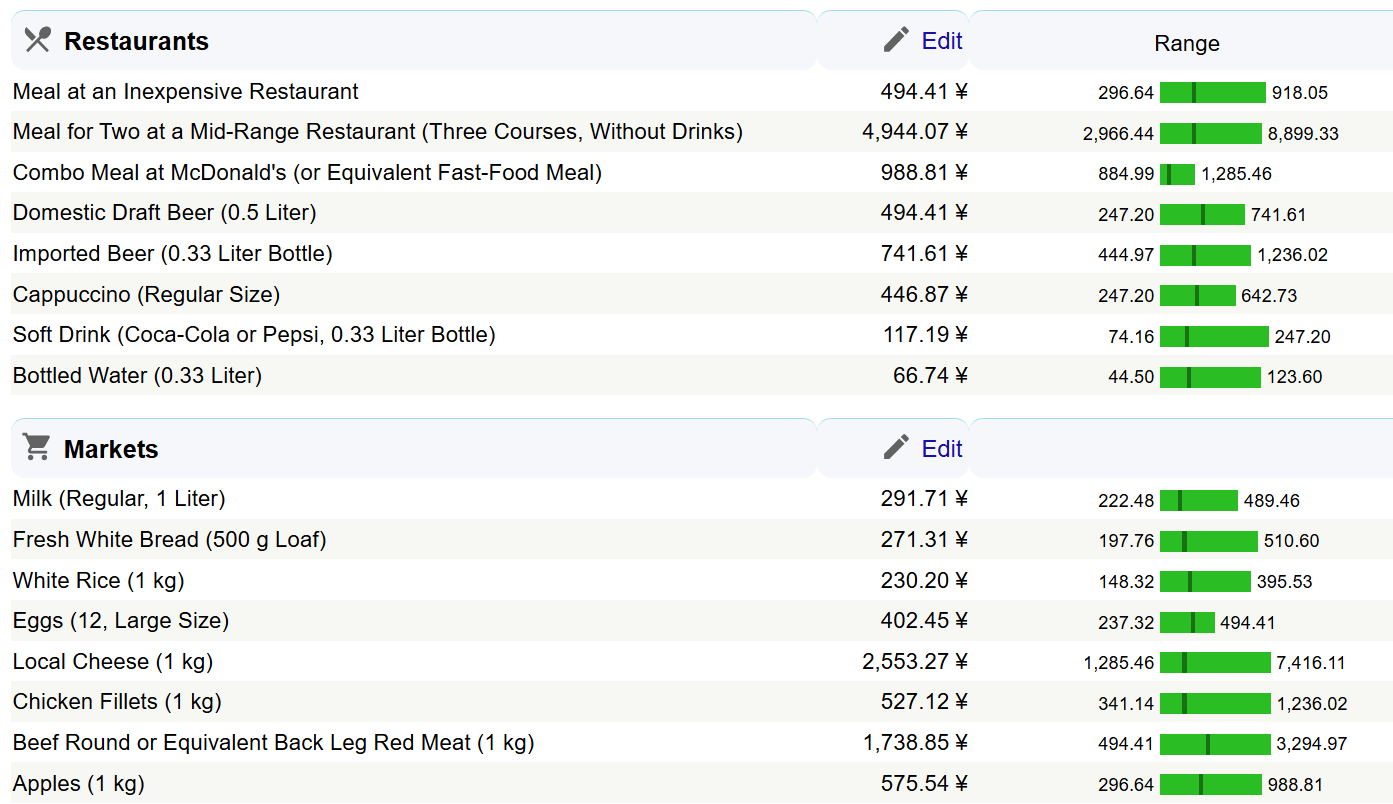The height and width of the screenshot is (804, 1393).
Task: Click the Apples (1 kg) row label
Action: (78, 784)
